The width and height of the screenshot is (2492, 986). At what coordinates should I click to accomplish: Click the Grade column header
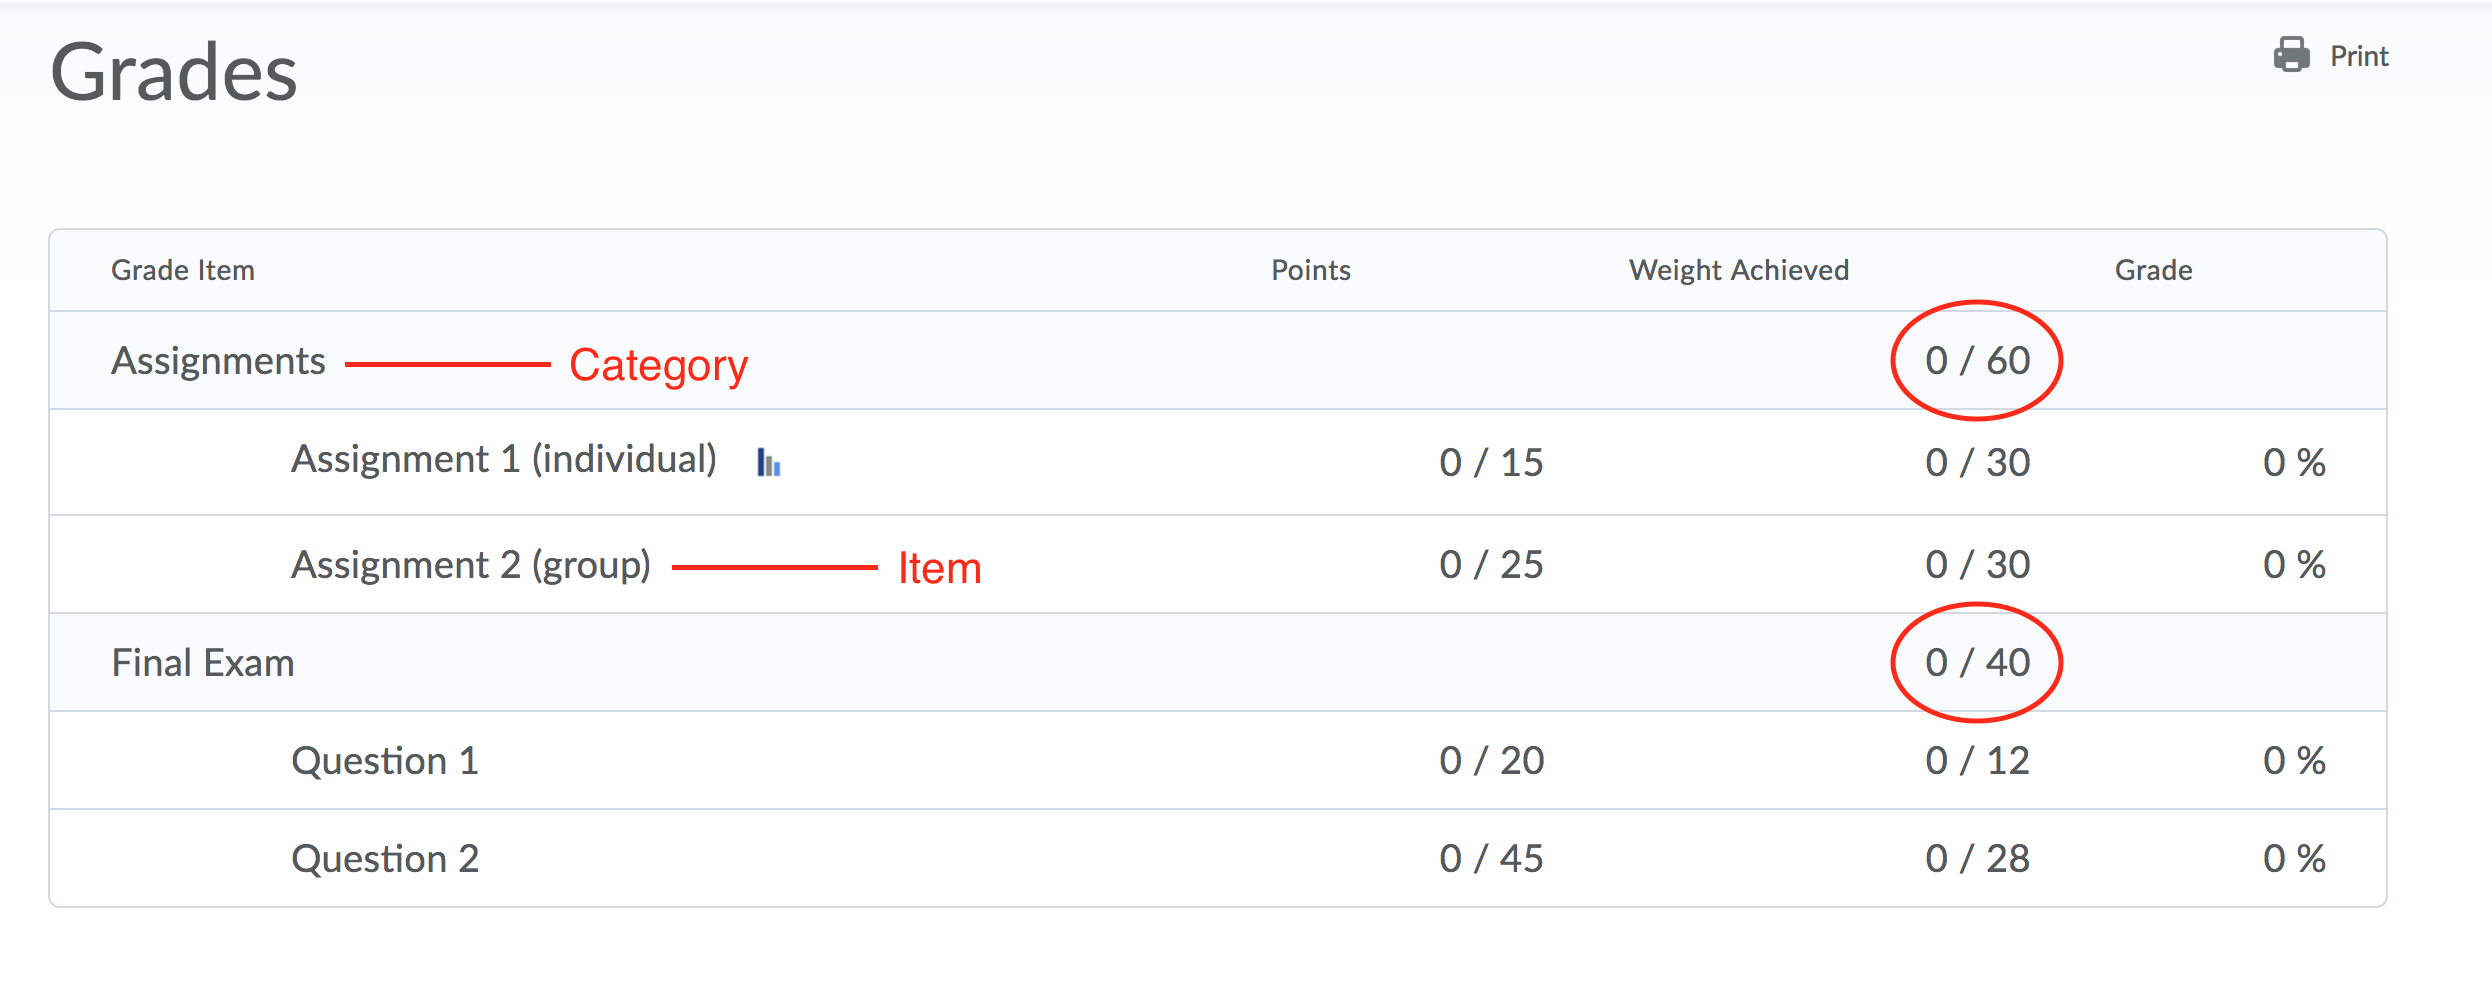tap(2153, 270)
